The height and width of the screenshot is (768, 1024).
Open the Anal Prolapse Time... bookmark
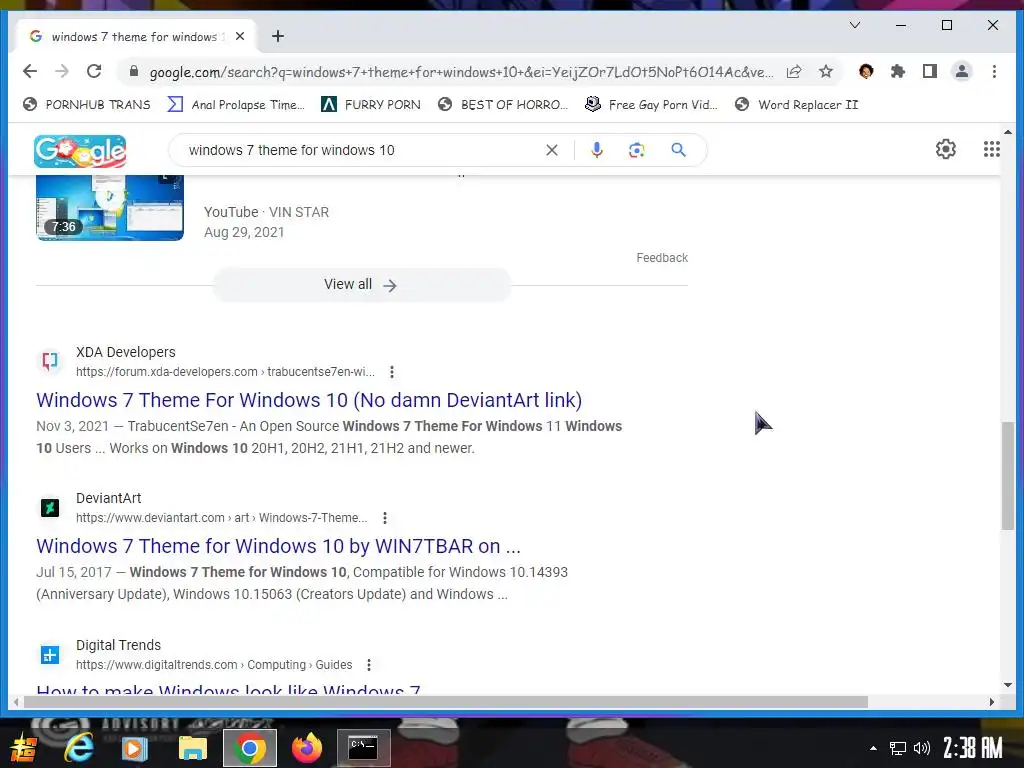236,104
